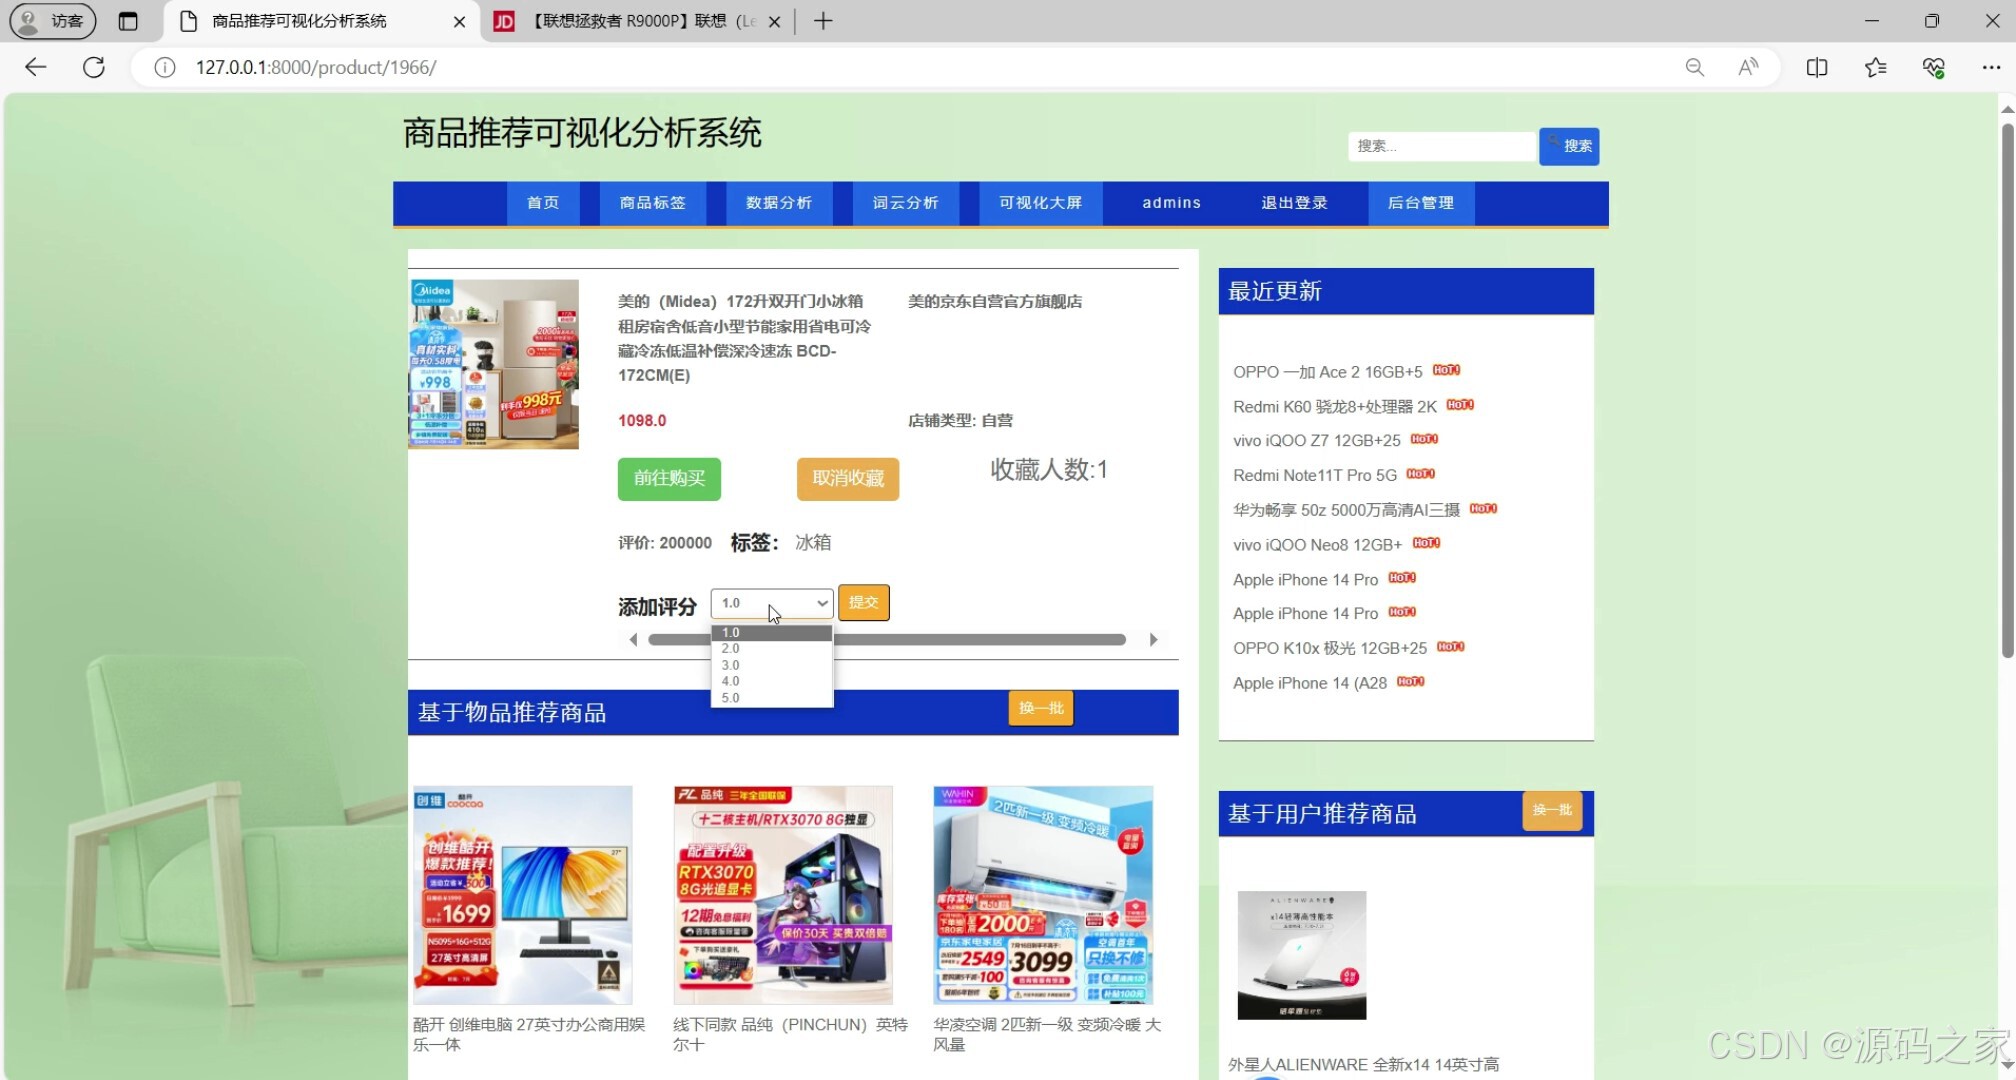Submit rating with 提交 button
The height and width of the screenshot is (1080, 2016).
pos(864,603)
